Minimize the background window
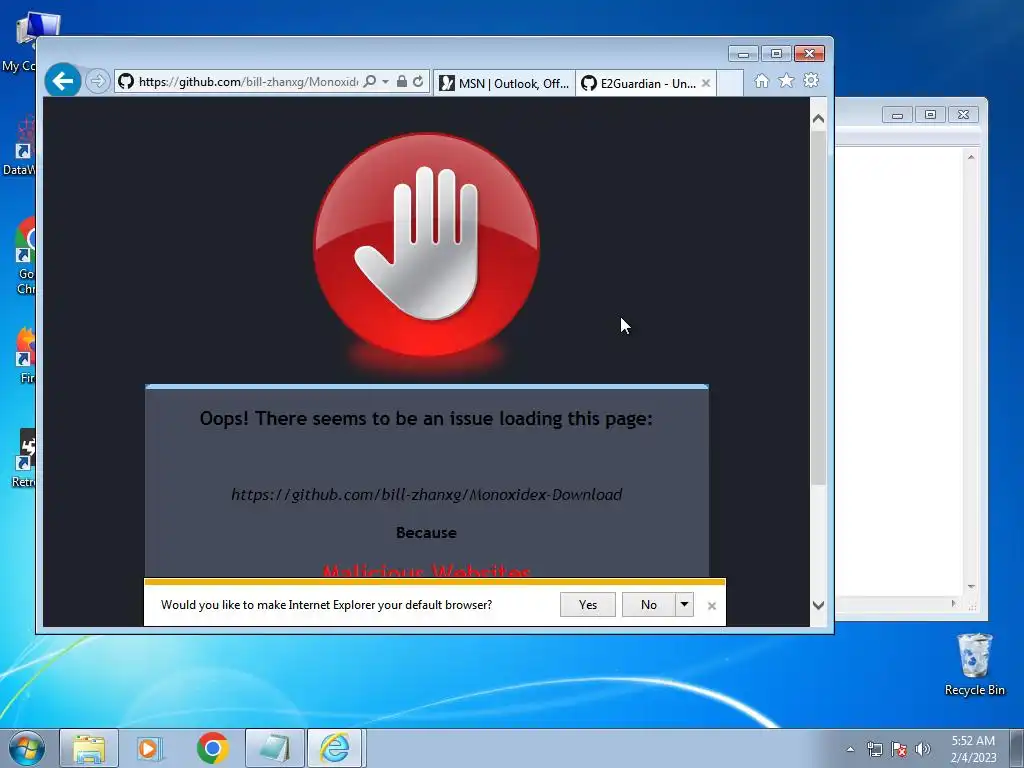The height and width of the screenshot is (768, 1024). [897, 115]
